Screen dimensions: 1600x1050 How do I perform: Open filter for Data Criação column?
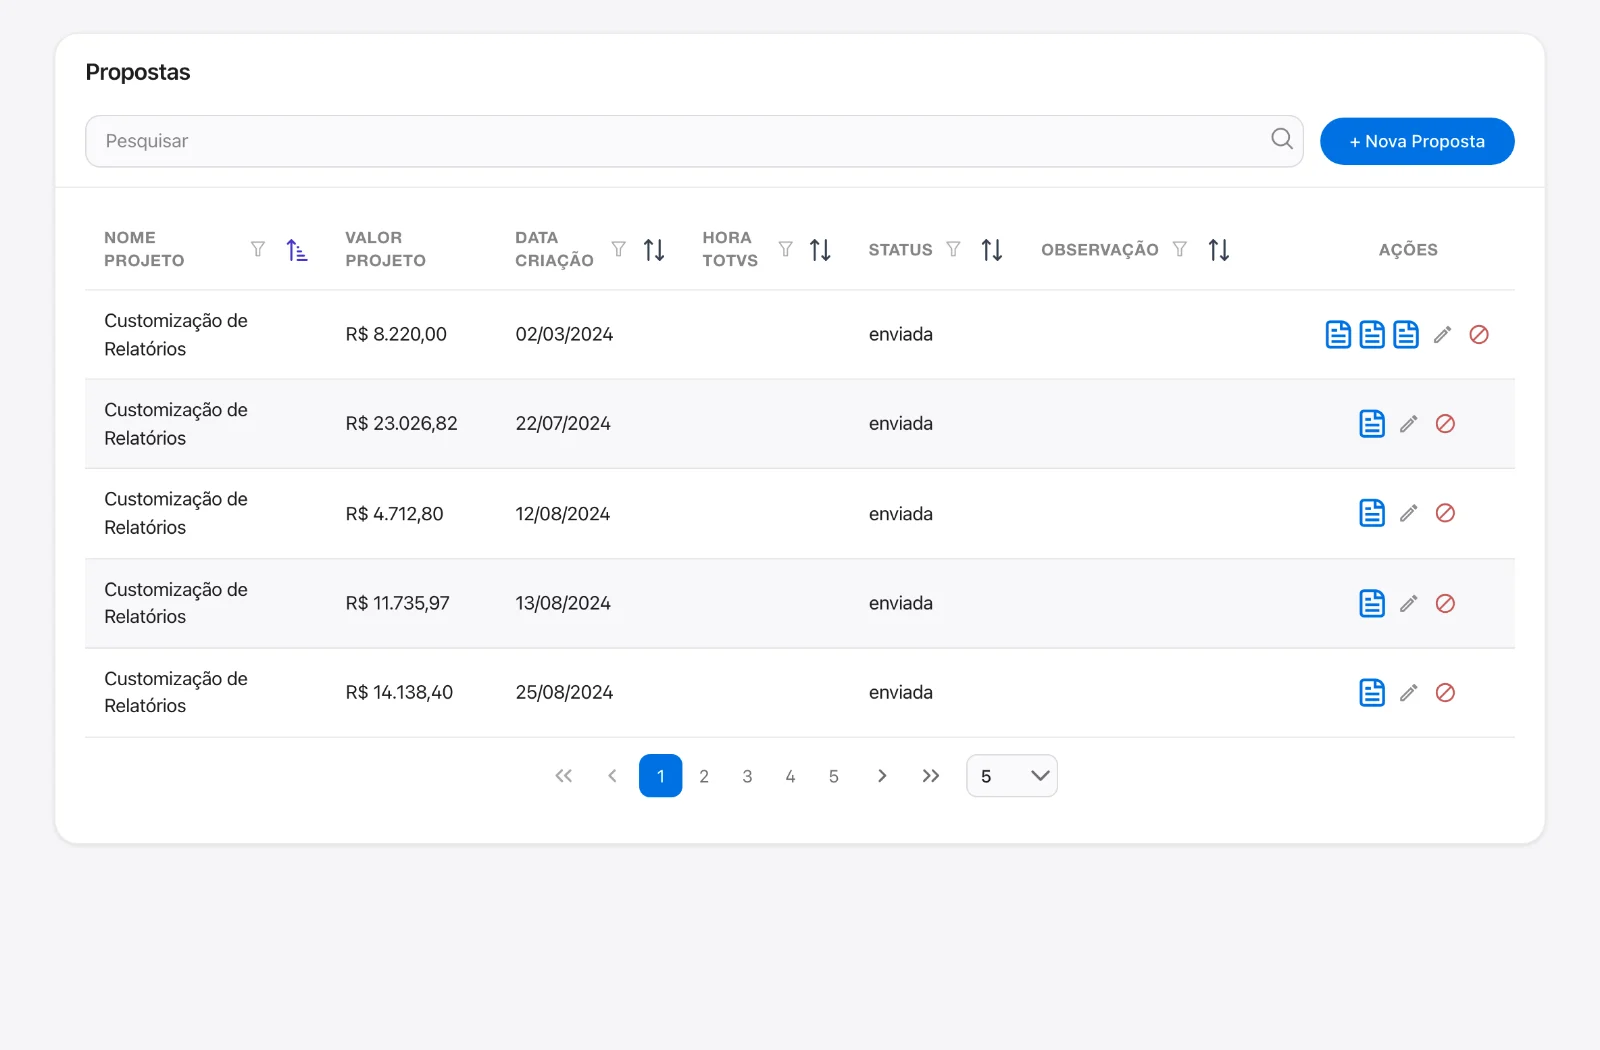[x=619, y=249]
